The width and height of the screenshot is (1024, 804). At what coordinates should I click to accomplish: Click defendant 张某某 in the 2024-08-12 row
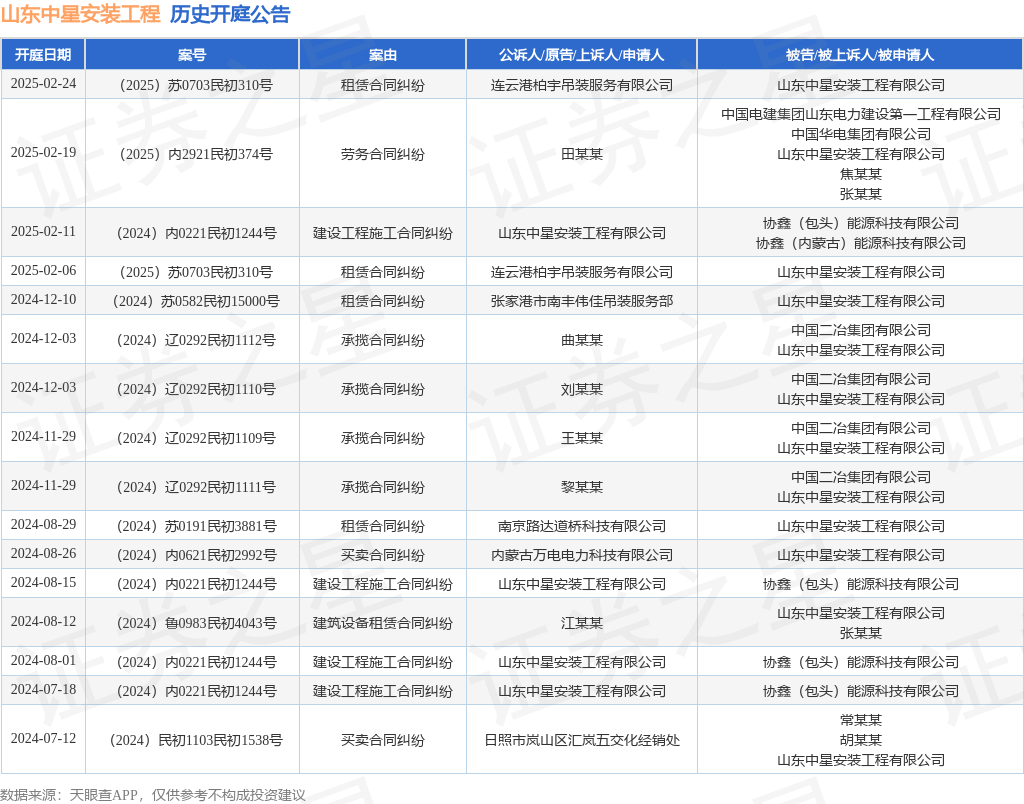(861, 634)
